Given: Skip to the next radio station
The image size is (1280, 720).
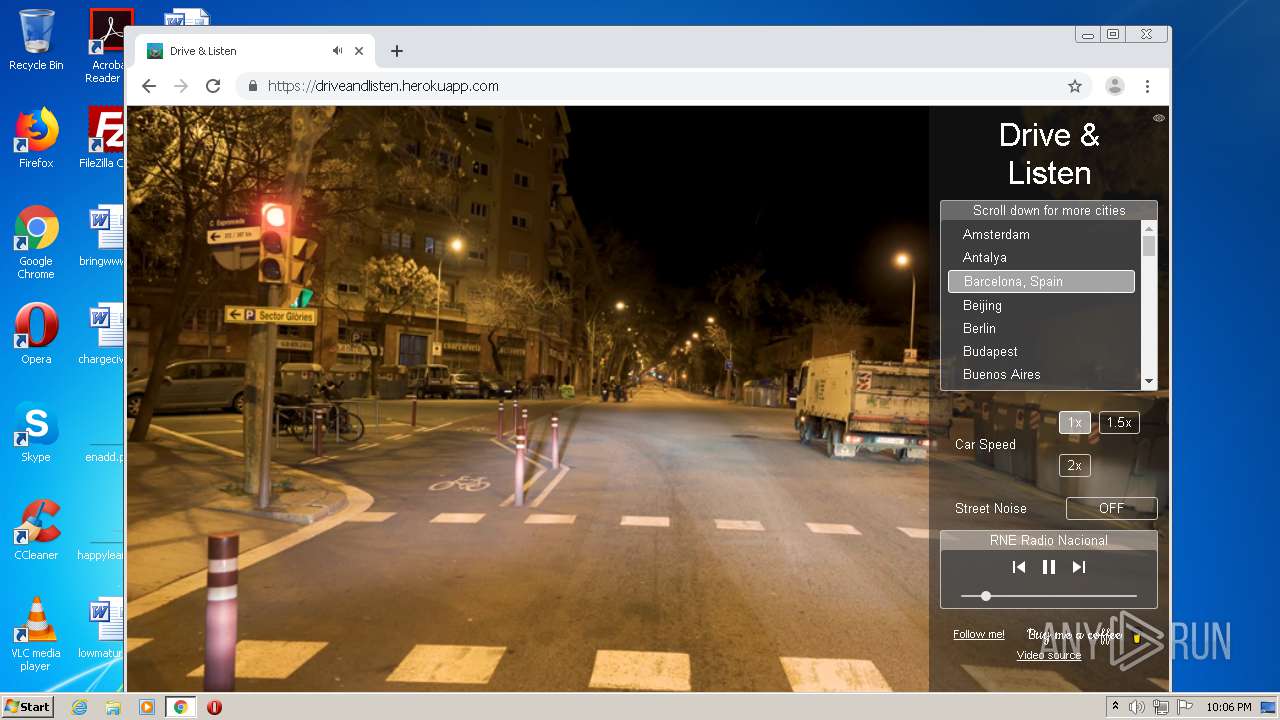Looking at the screenshot, I should (x=1079, y=567).
